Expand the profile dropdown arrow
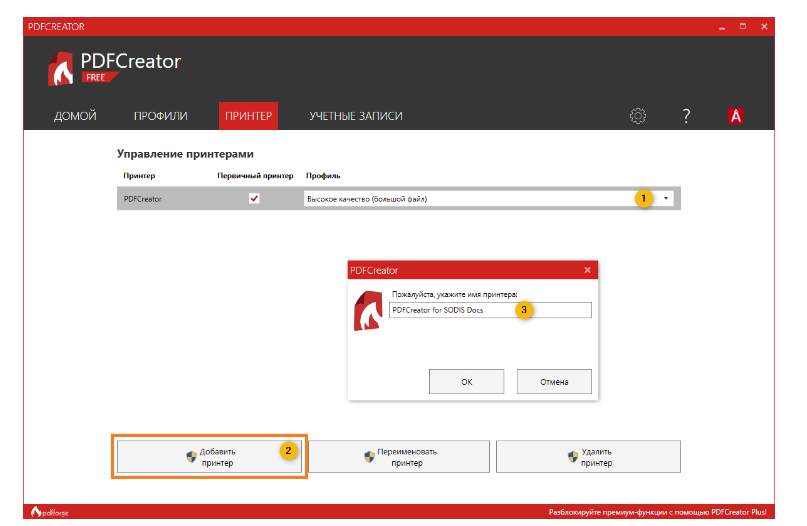Screen dimensions: 807x526 (x=665, y=198)
